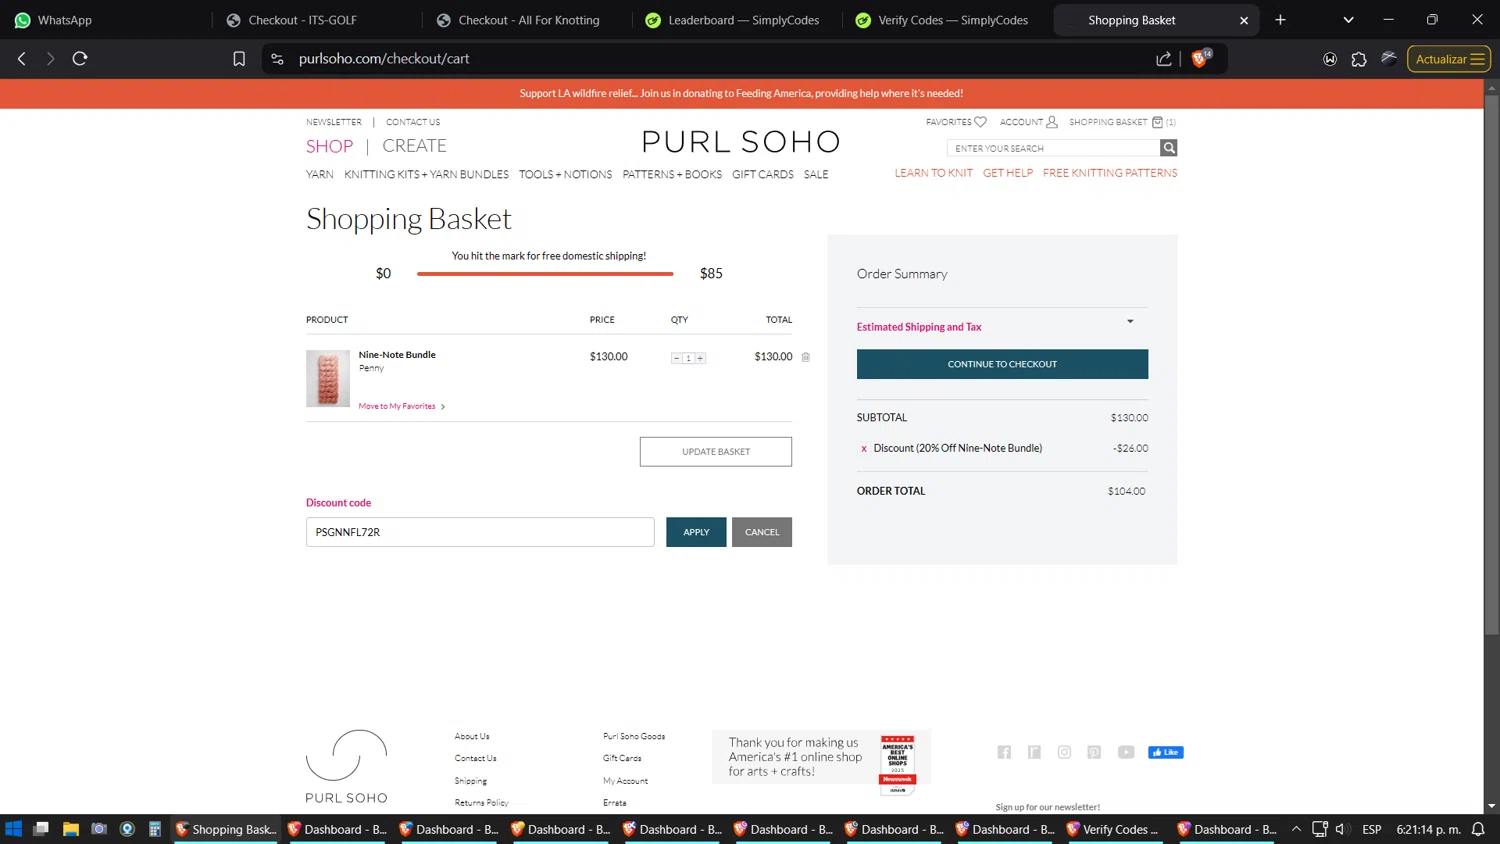View site information icon in address bar
Screen dimensions: 1500x844
pyautogui.click(x=277, y=59)
